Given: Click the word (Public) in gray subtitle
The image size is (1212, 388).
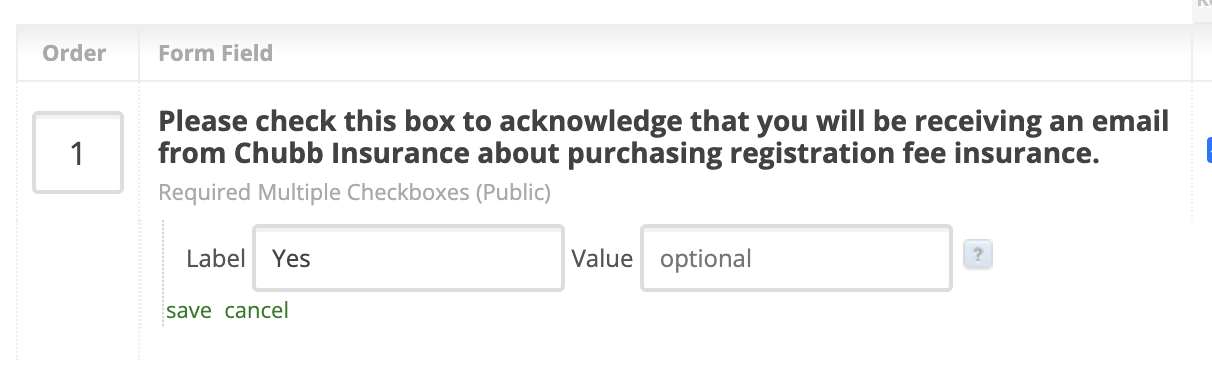Looking at the screenshot, I should 513,191.
